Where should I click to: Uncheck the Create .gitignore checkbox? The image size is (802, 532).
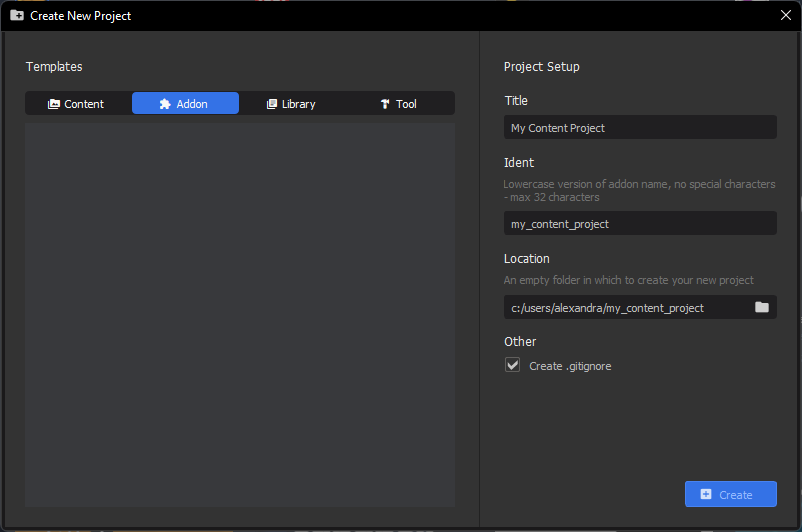pyautogui.click(x=513, y=366)
